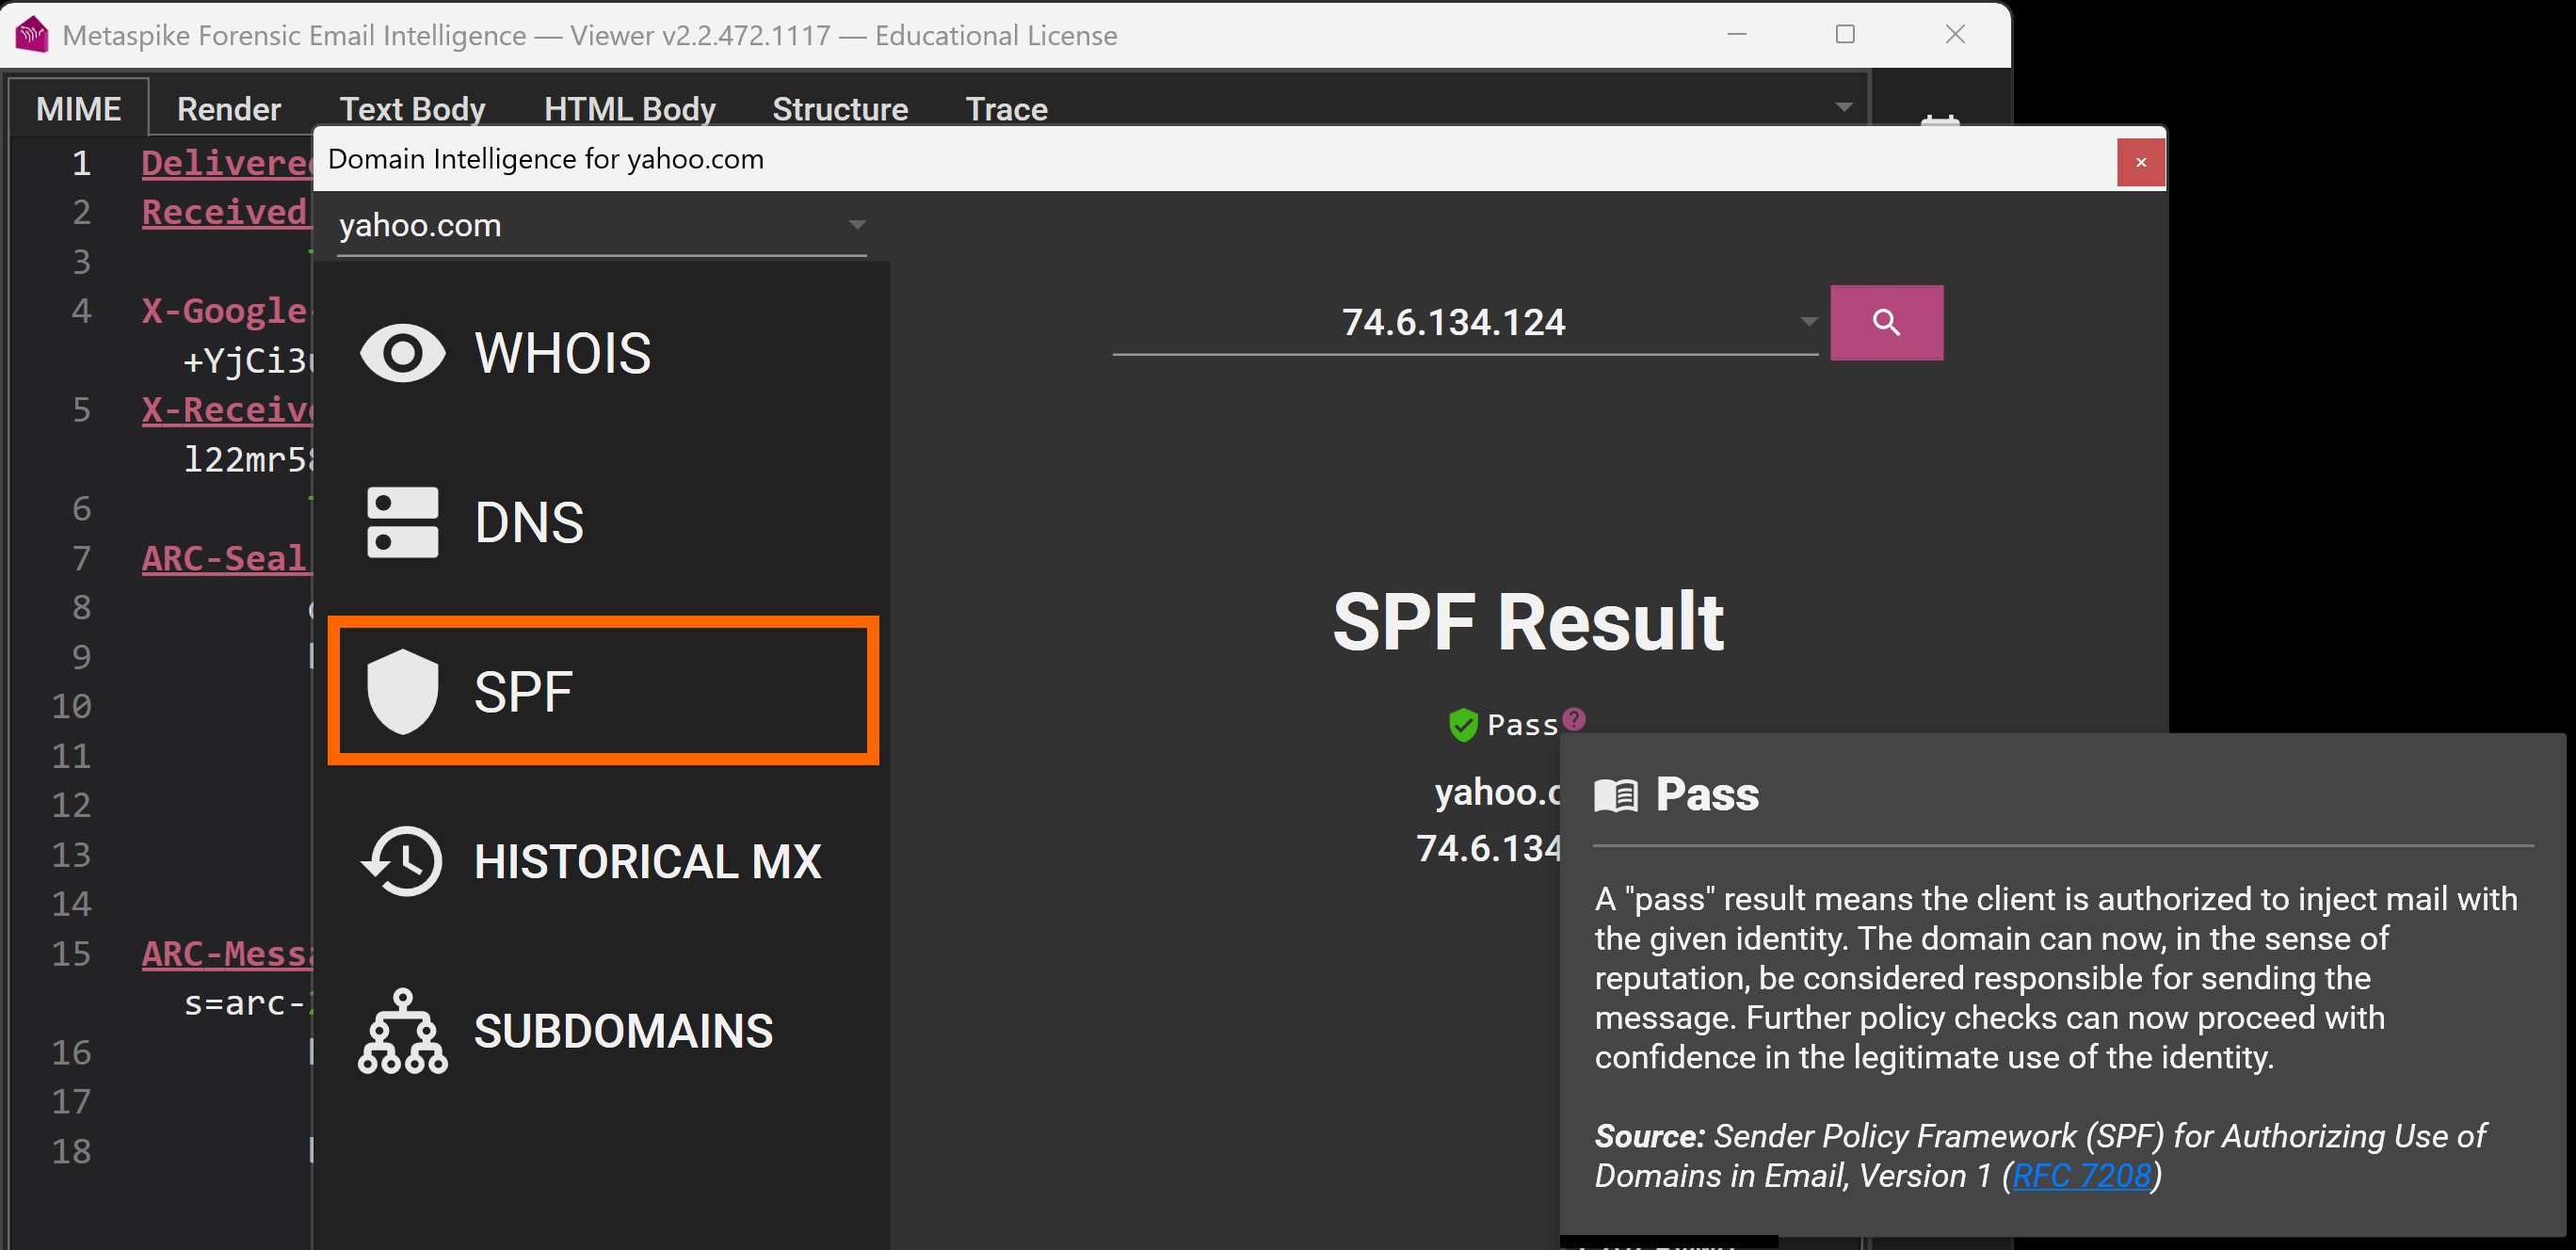2576x1250 pixels.
Task: Open the 74.6.134.124 IP address dropdown
Action: [1808, 322]
